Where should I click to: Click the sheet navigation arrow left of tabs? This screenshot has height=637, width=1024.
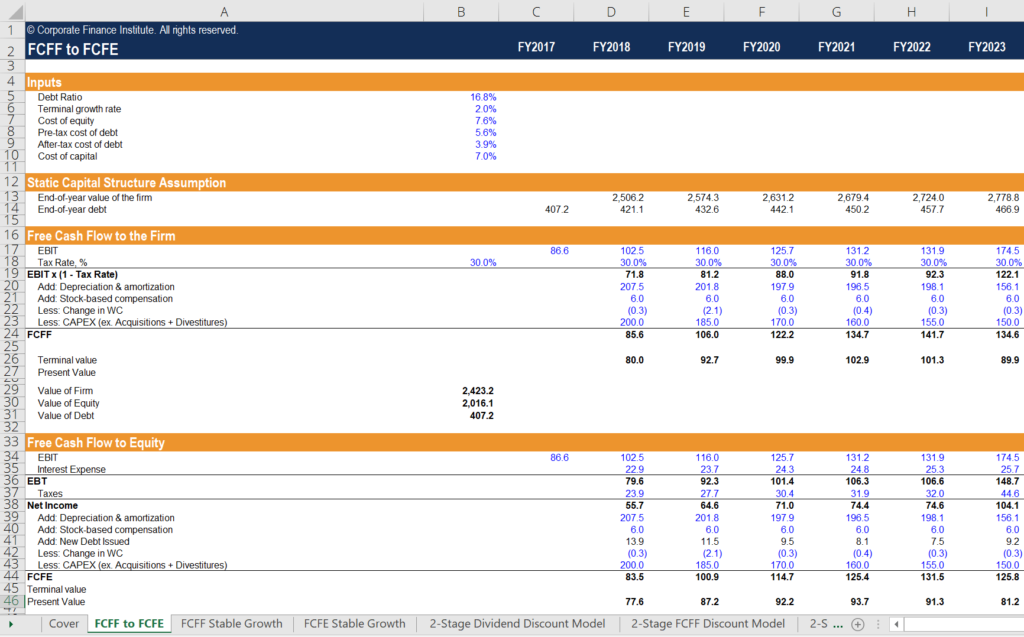pos(9,623)
